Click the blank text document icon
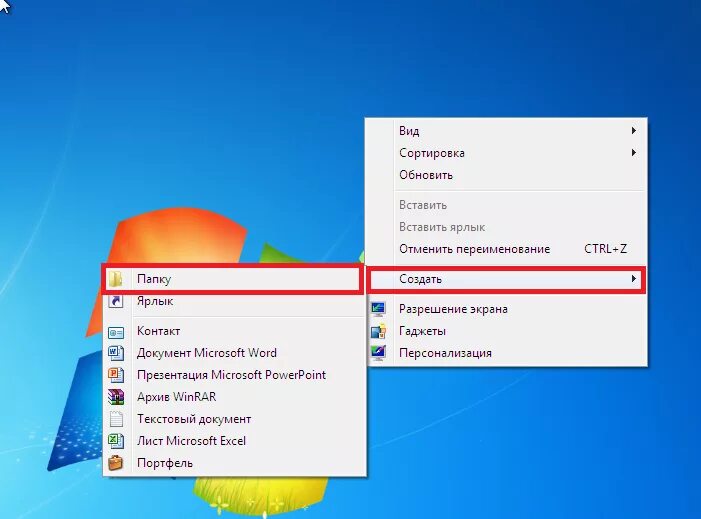The image size is (701, 519). [116, 419]
